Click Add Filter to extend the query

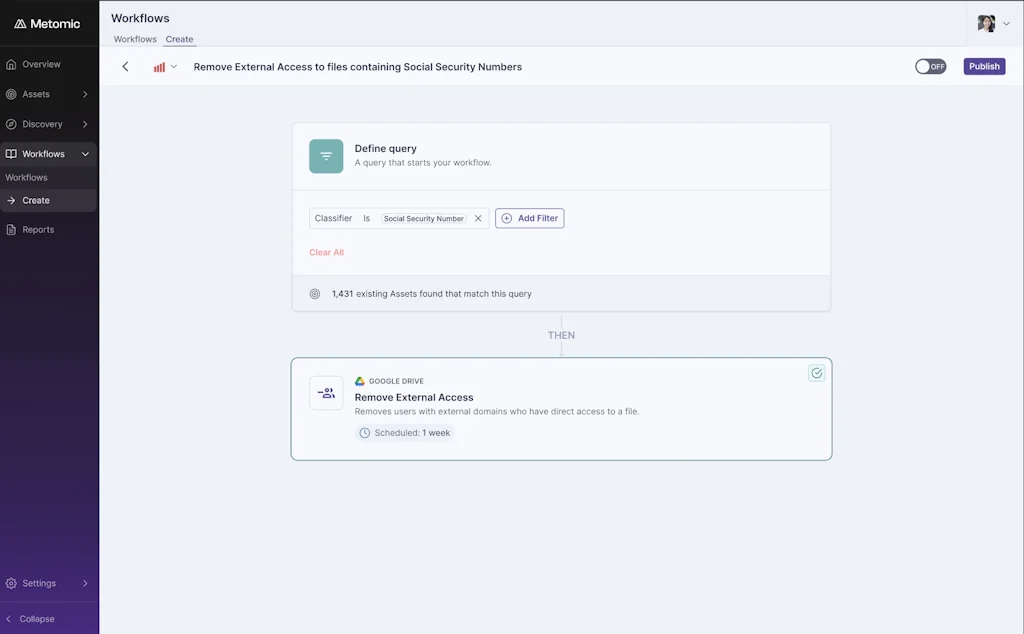click(x=529, y=218)
